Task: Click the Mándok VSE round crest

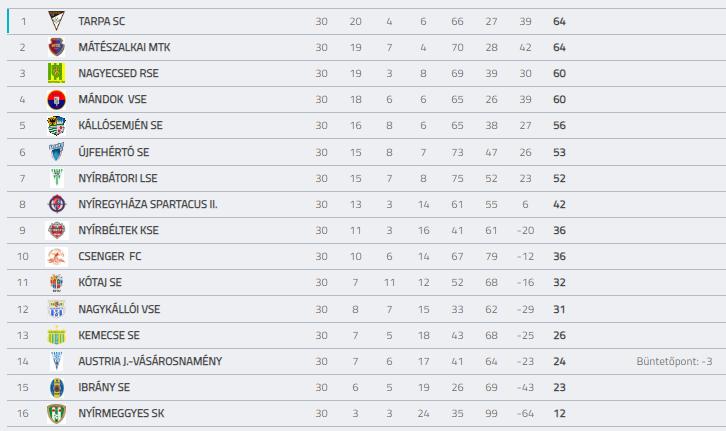Action: coord(56,100)
